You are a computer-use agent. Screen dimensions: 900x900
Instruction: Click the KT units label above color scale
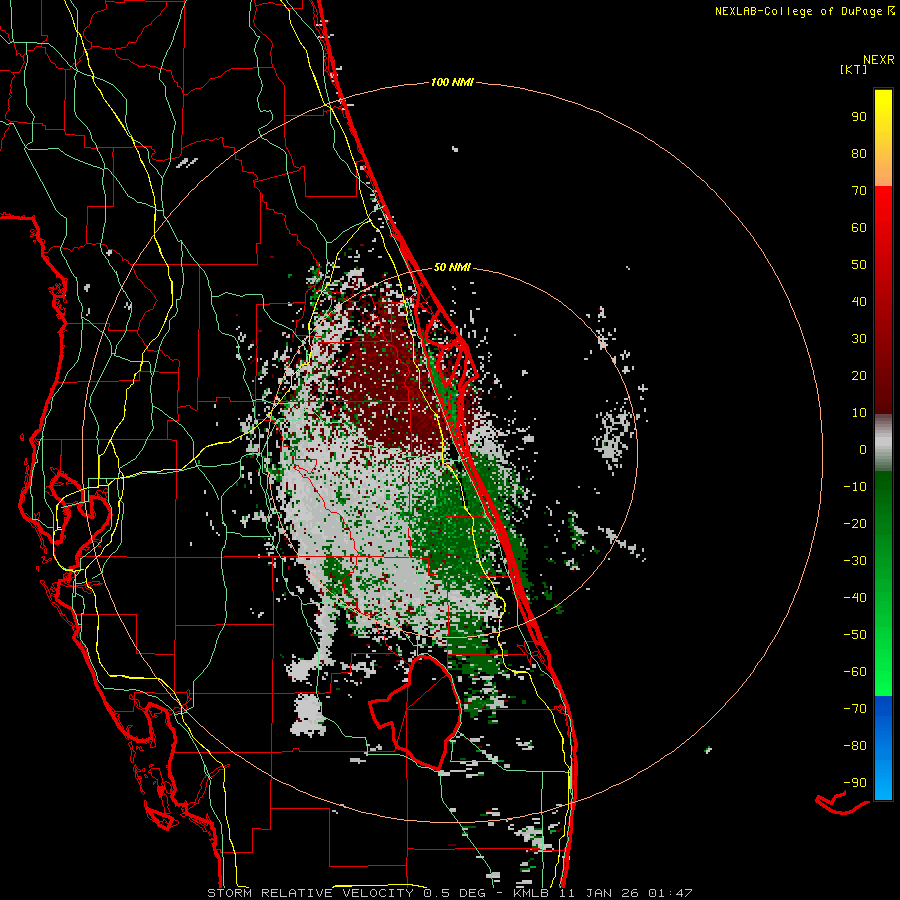pyautogui.click(x=854, y=69)
